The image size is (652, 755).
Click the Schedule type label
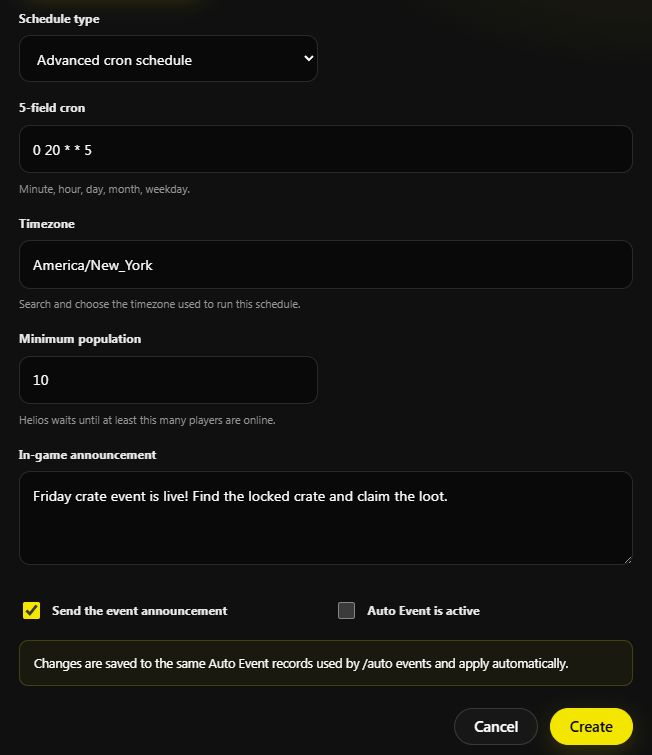click(x=59, y=19)
